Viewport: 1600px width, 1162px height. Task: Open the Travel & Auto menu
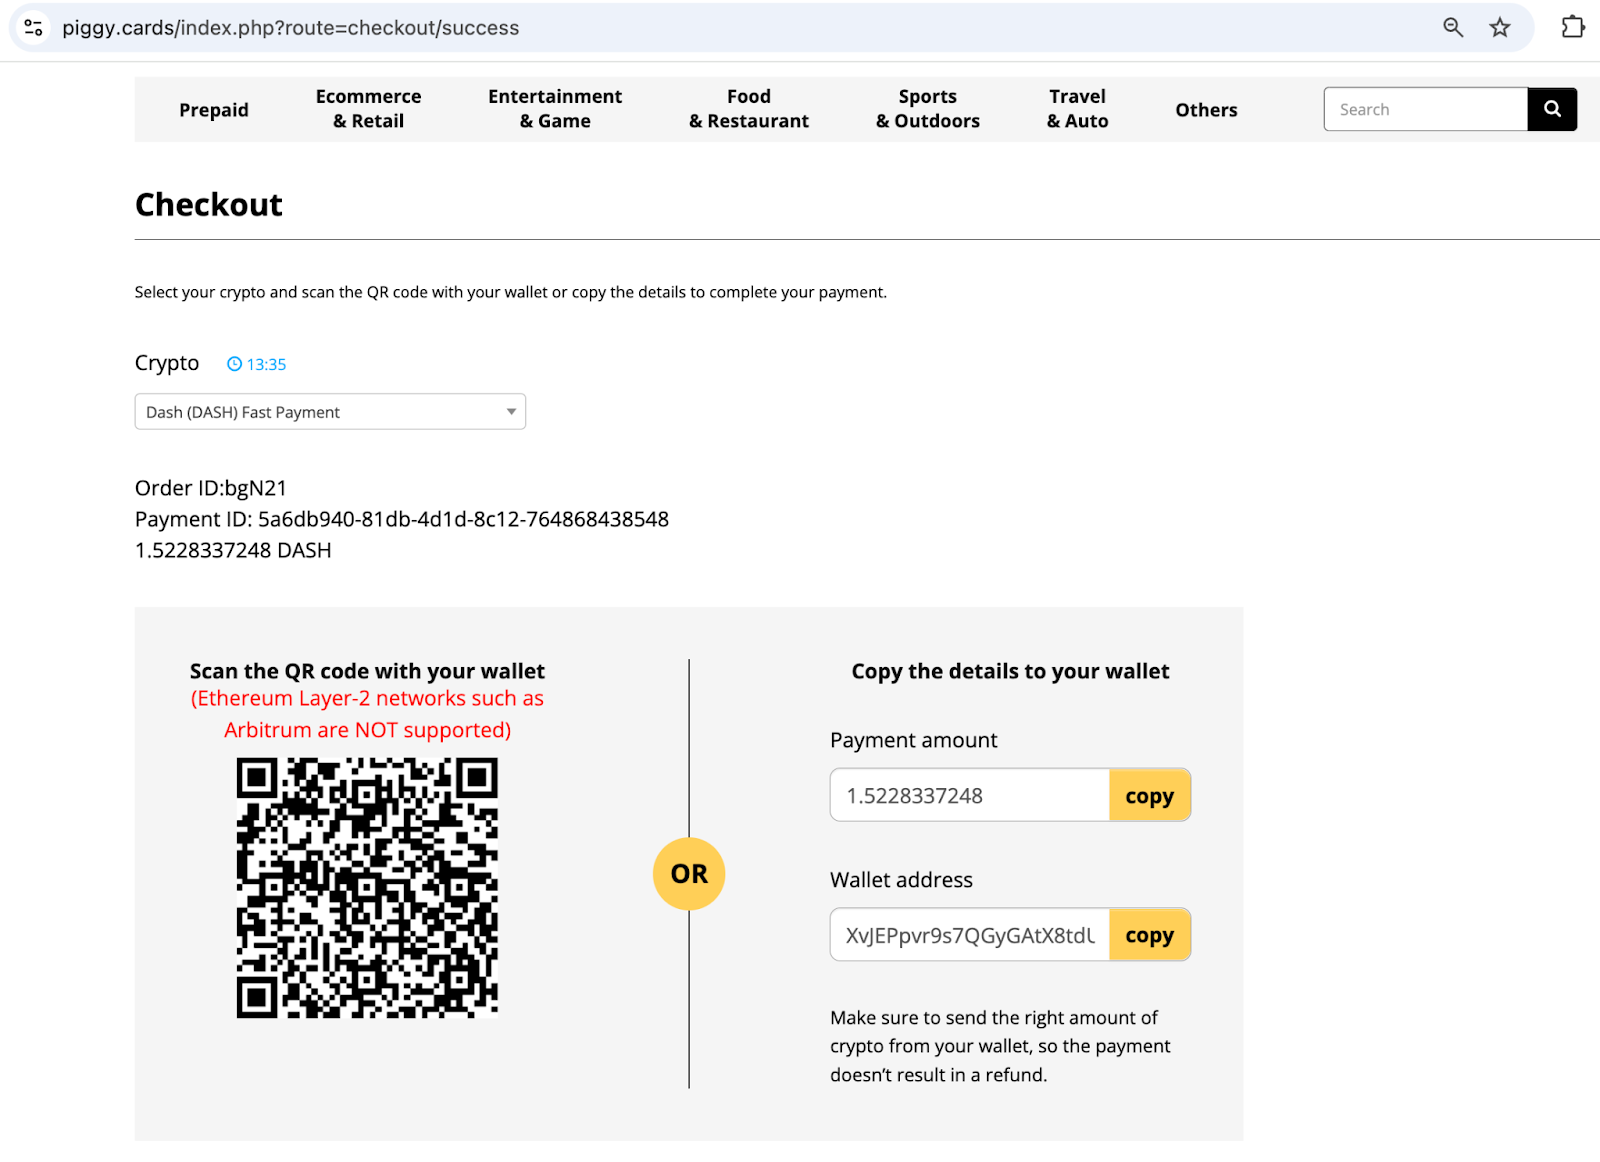[1077, 109]
